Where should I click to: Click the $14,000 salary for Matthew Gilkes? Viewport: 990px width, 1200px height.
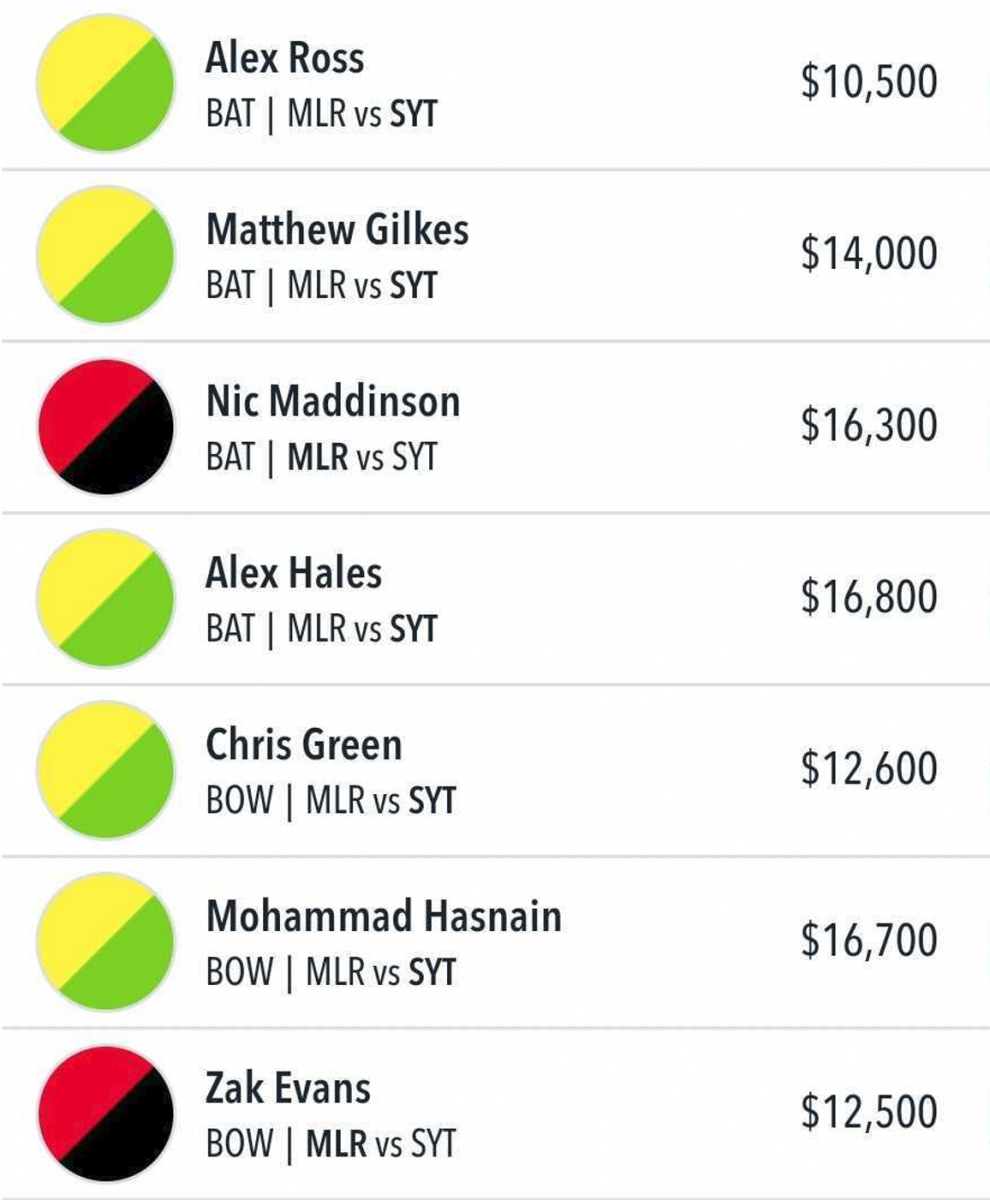[869, 254]
